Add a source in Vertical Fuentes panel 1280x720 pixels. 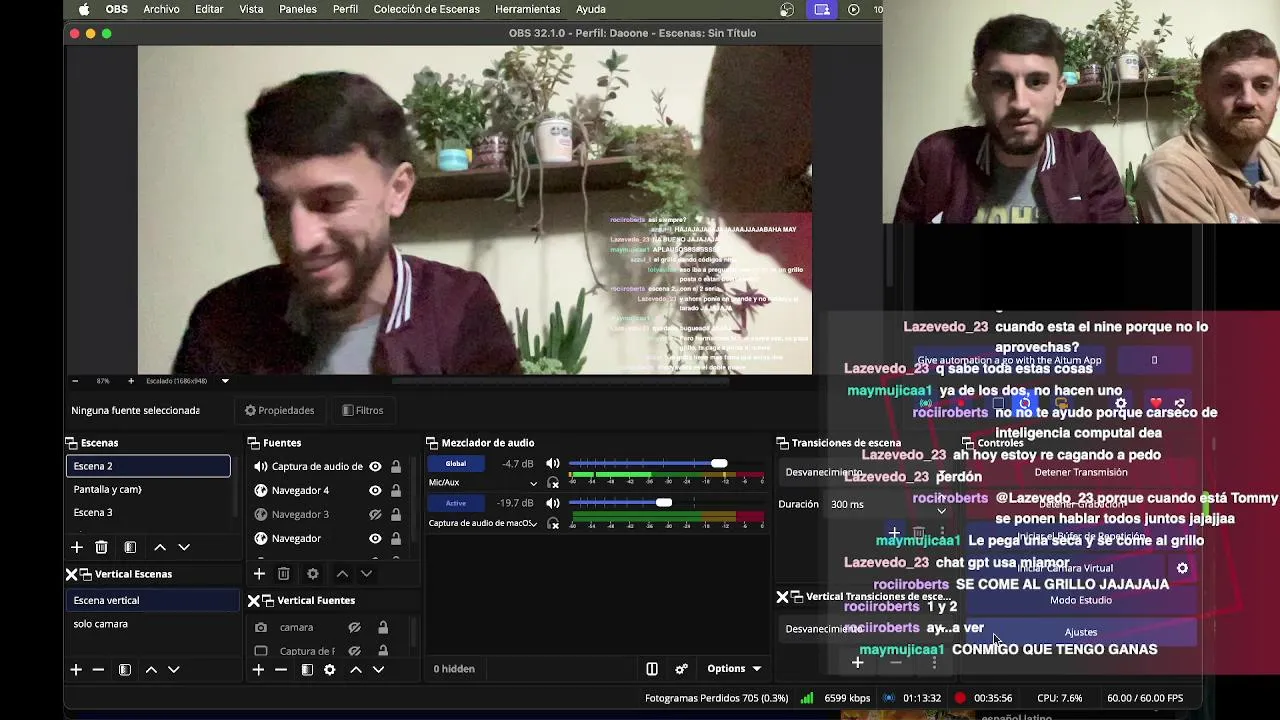tap(258, 669)
